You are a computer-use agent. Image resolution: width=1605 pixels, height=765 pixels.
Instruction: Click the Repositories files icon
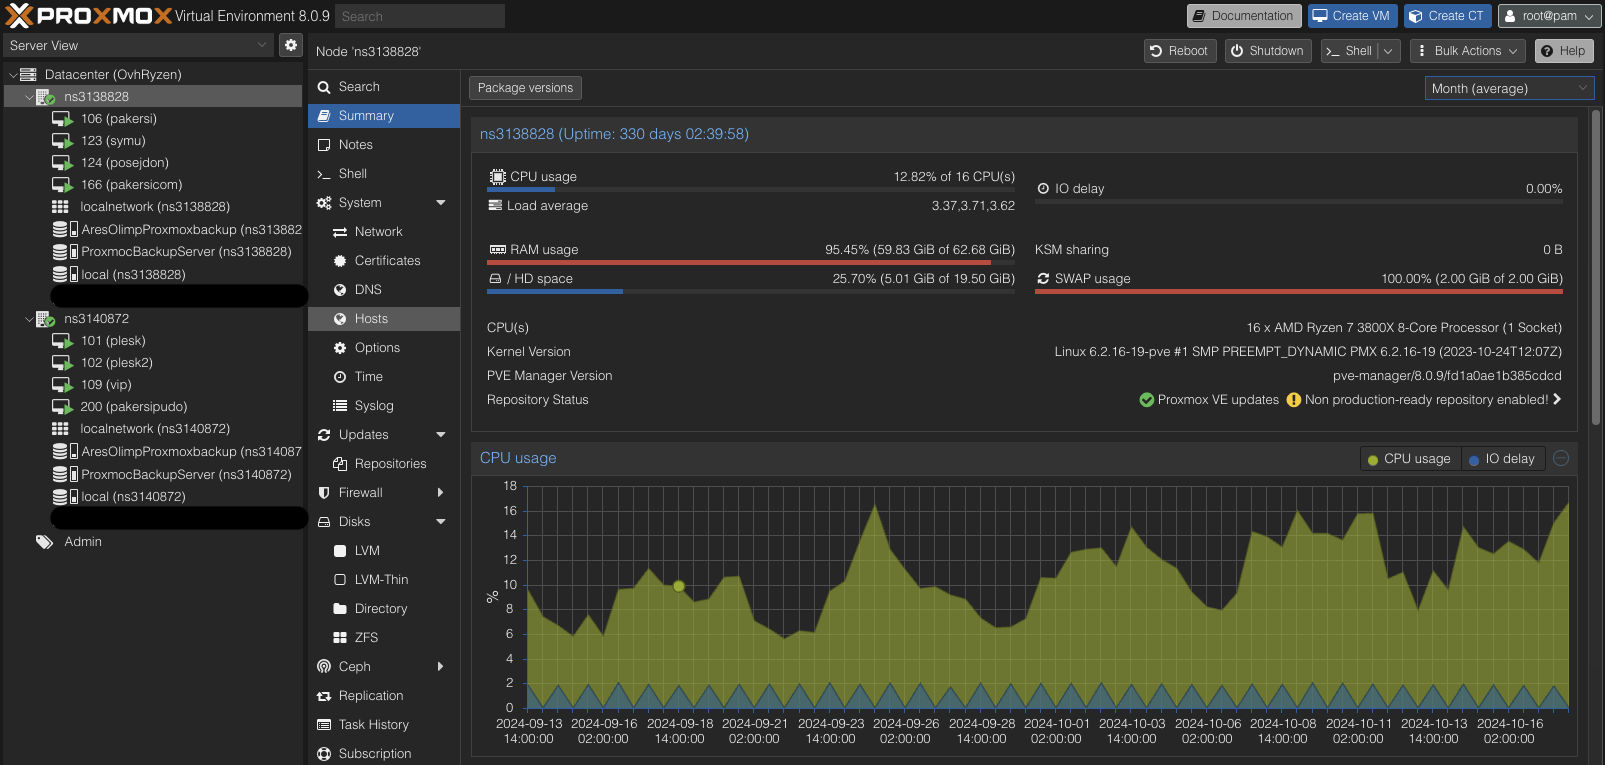340,464
